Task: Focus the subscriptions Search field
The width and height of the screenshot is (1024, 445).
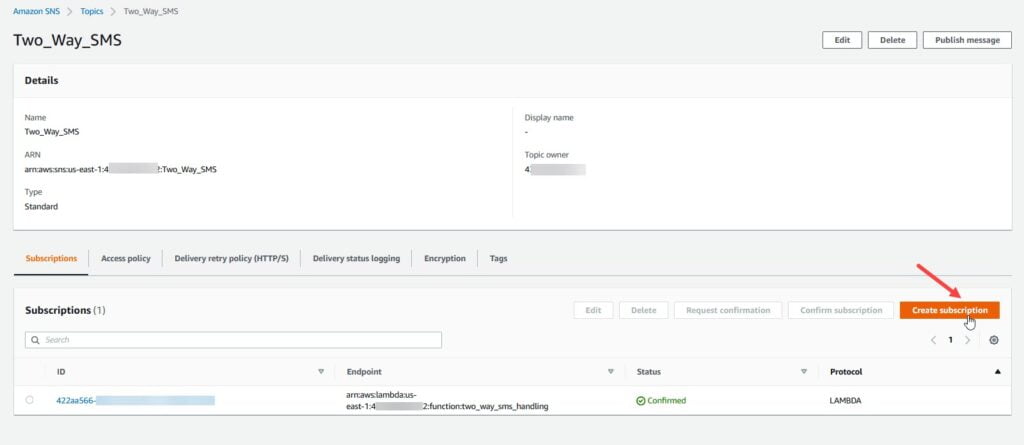Action: point(233,340)
